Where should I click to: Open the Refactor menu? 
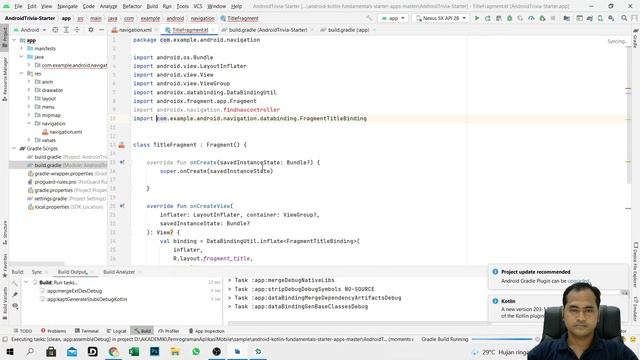tap(132, 6)
